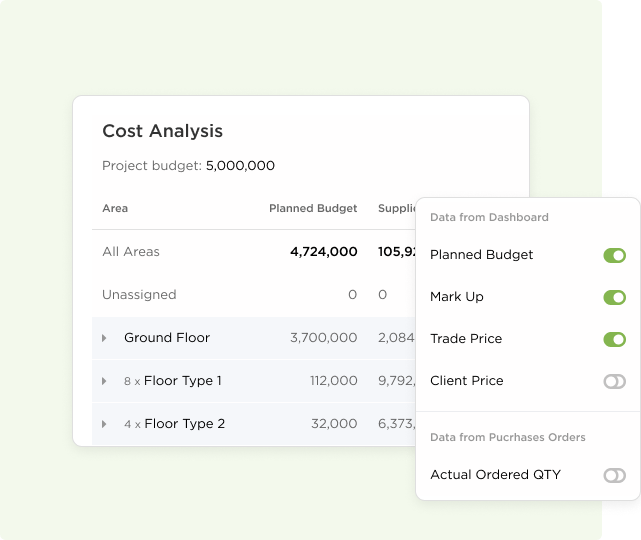This screenshot has height=540, width=641.
Task: Select the 8 x Floor Type 1 row
Action: (253, 381)
